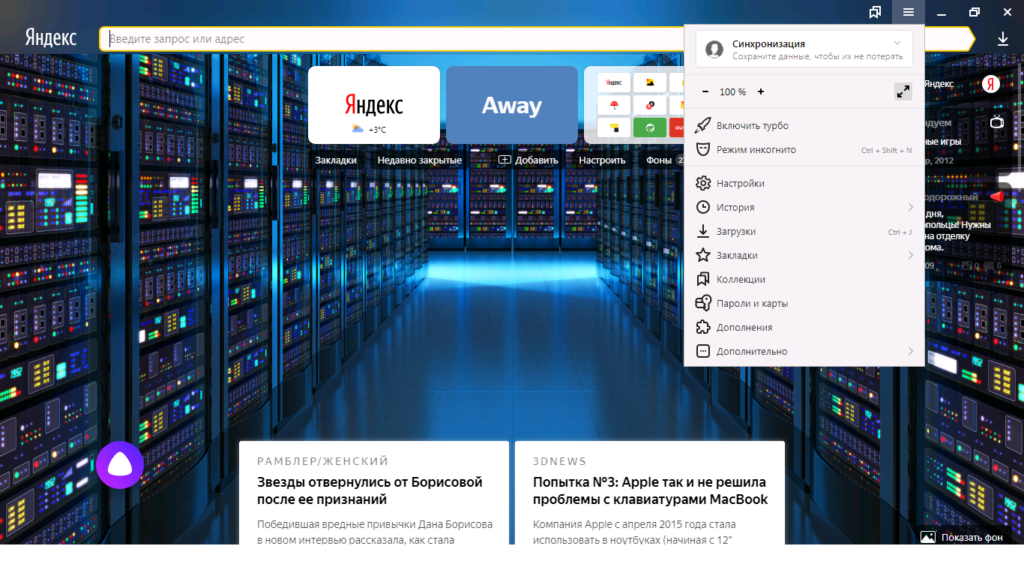Click the star bookmarks icon in menu
Screen dimensions: 1024x576
(703, 255)
